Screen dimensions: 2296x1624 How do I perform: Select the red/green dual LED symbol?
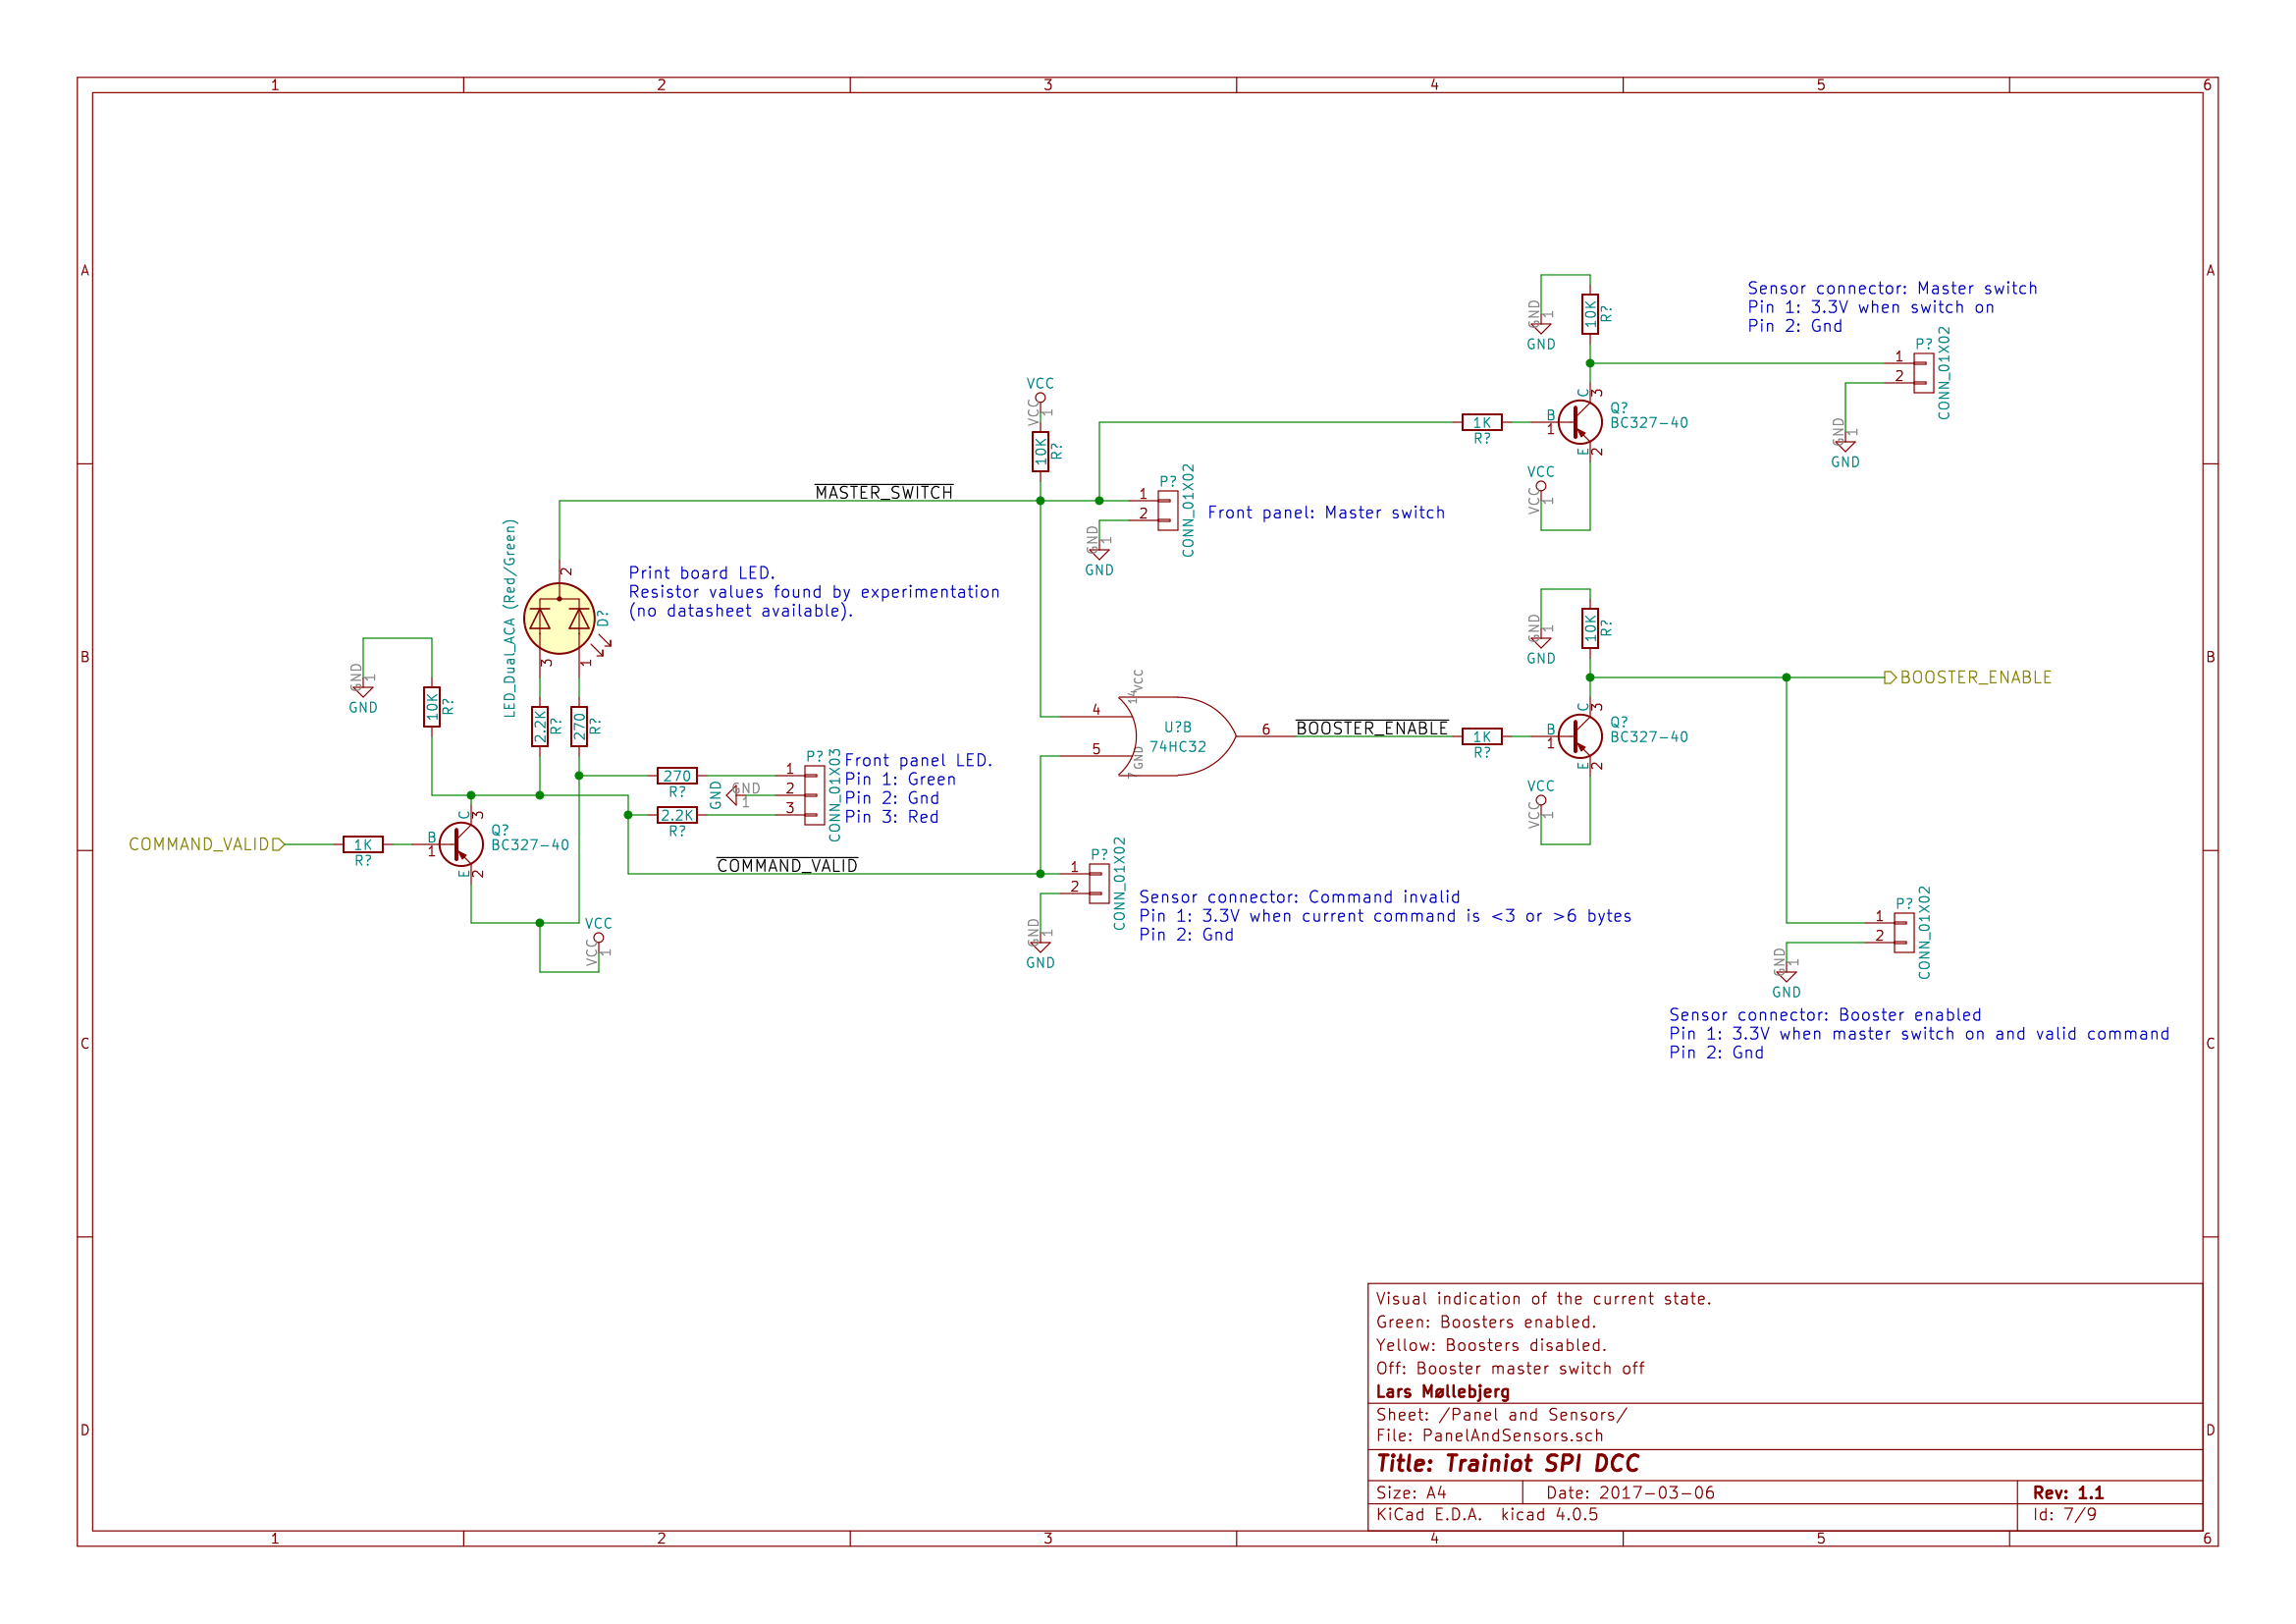559,619
